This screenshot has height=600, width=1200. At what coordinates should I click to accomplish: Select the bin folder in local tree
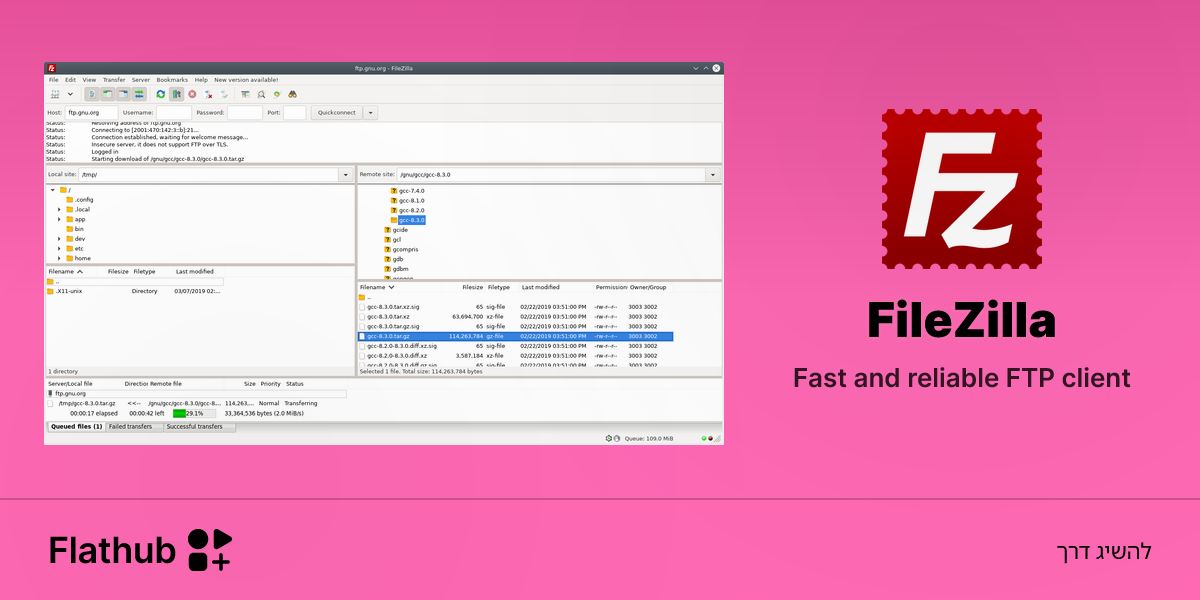tap(75, 229)
